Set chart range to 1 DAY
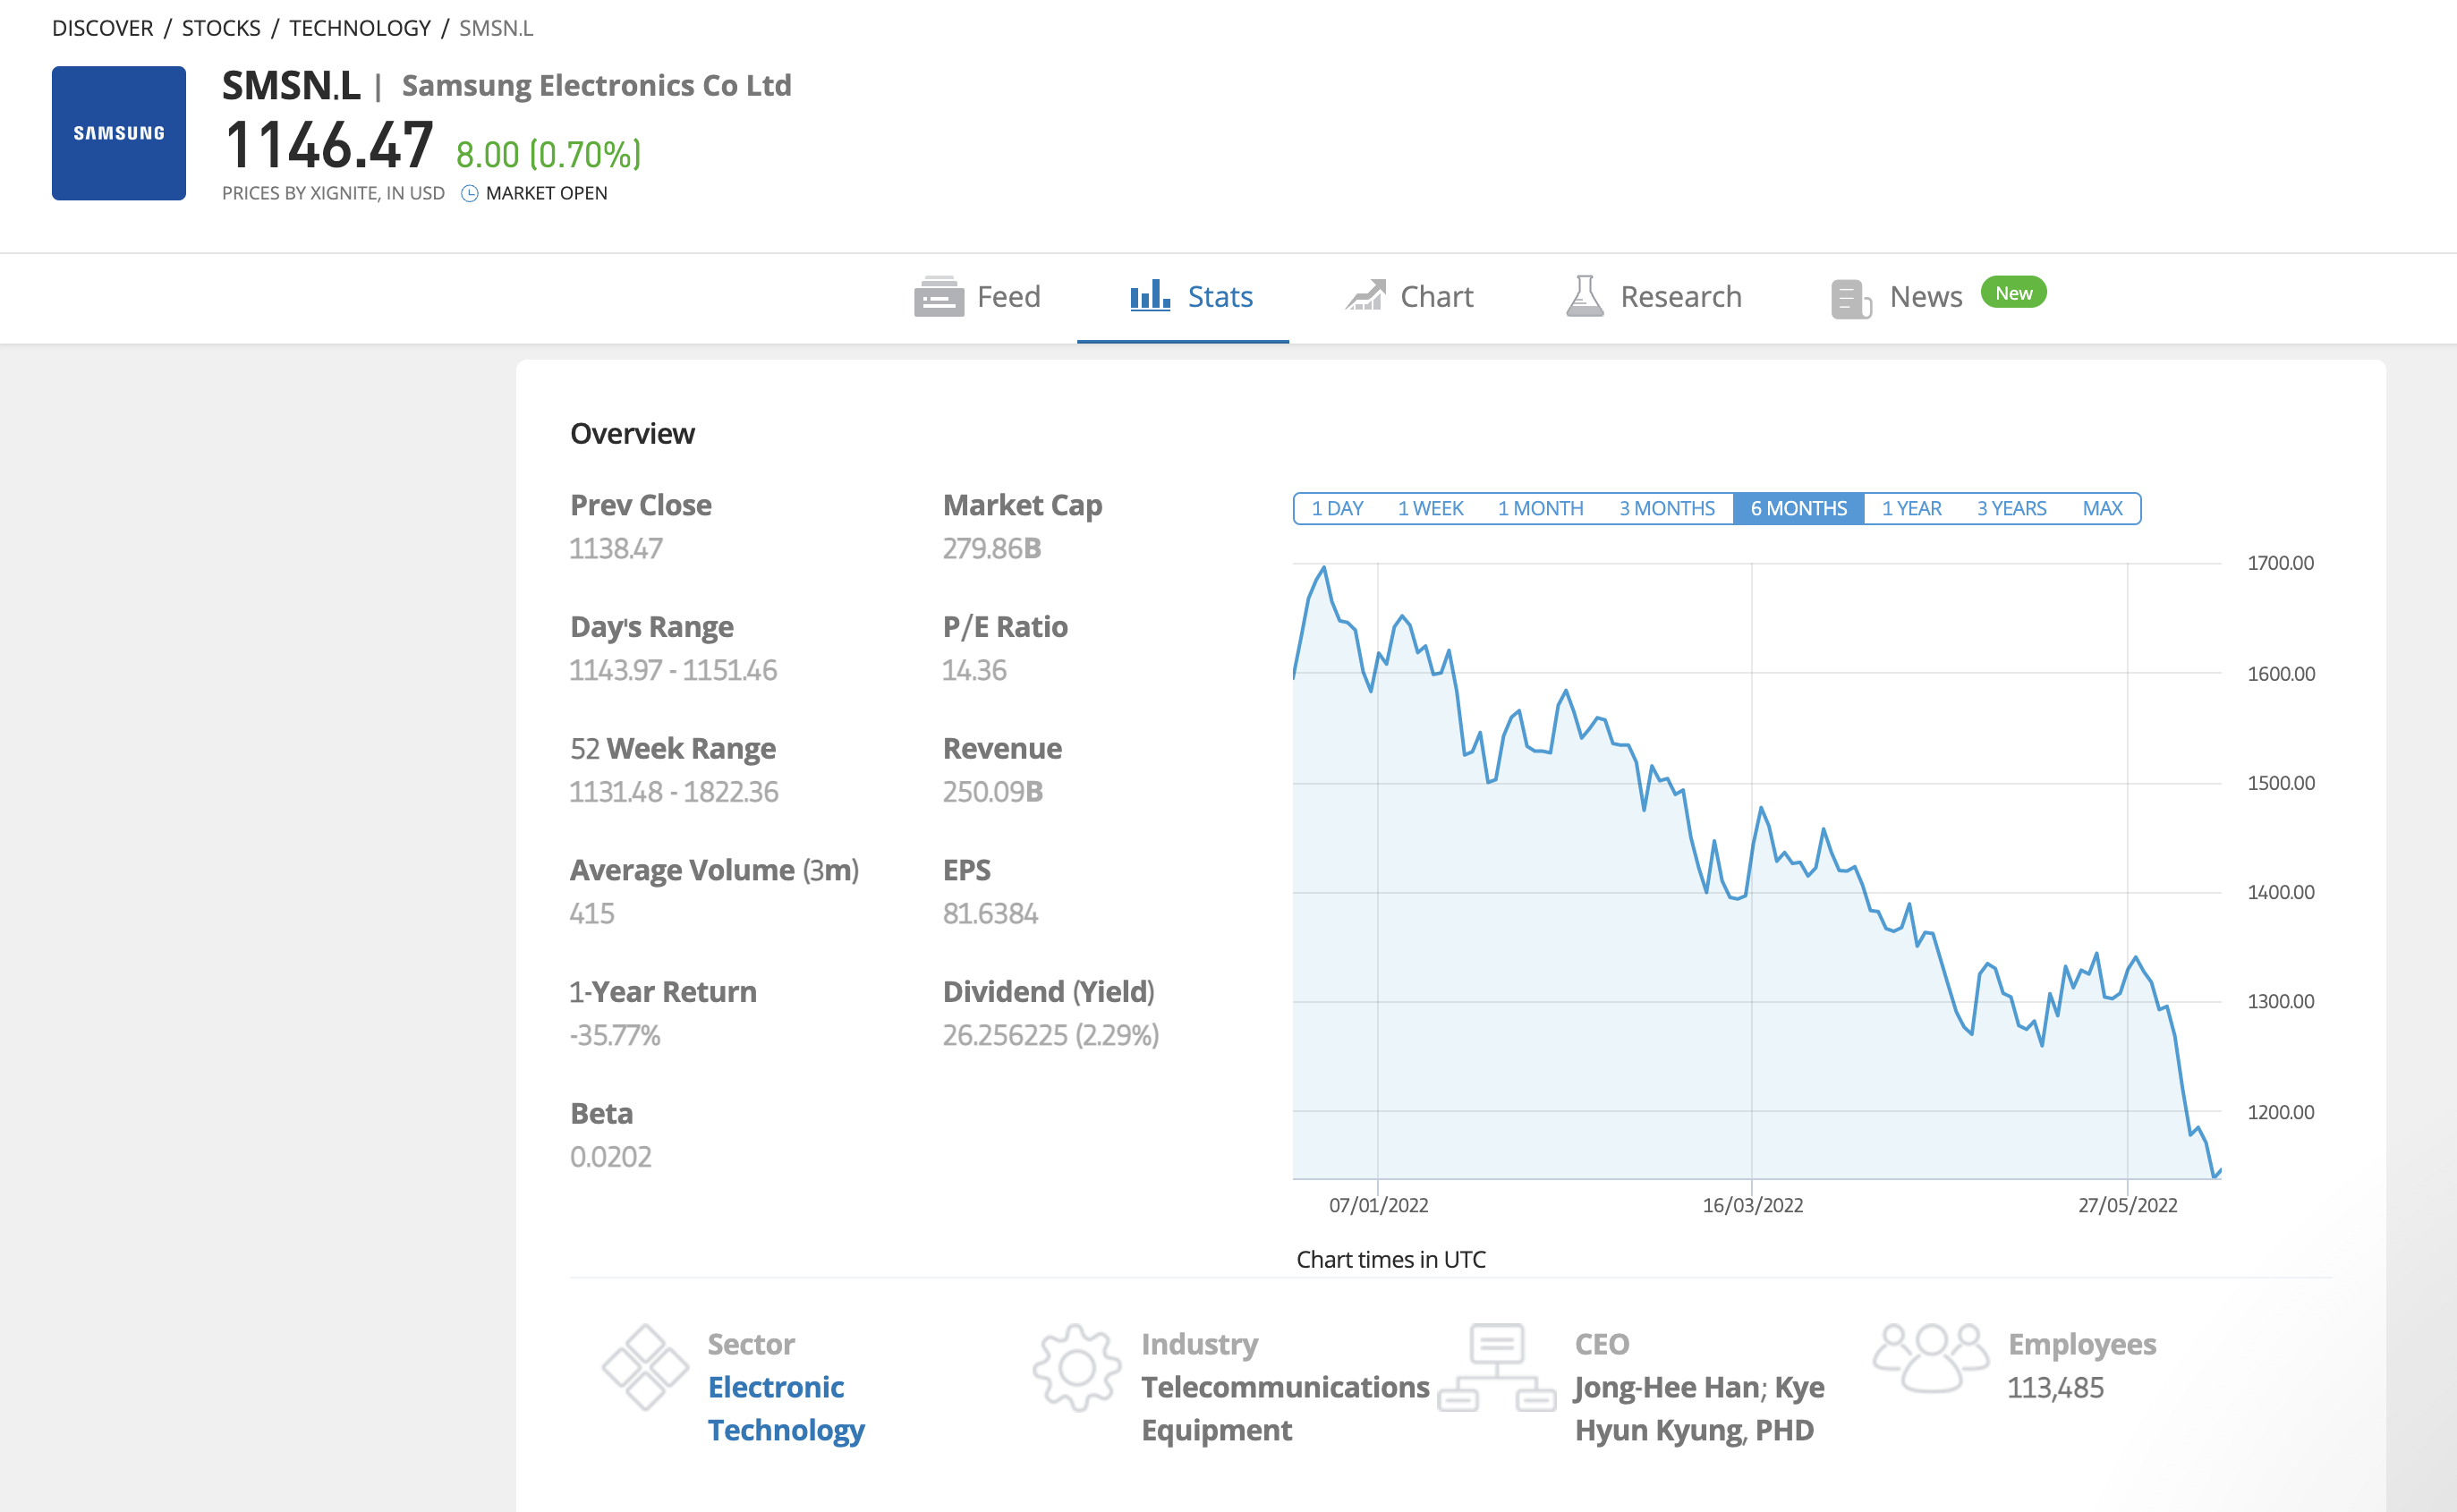Image resolution: width=2457 pixels, height=1512 pixels. click(x=1337, y=508)
